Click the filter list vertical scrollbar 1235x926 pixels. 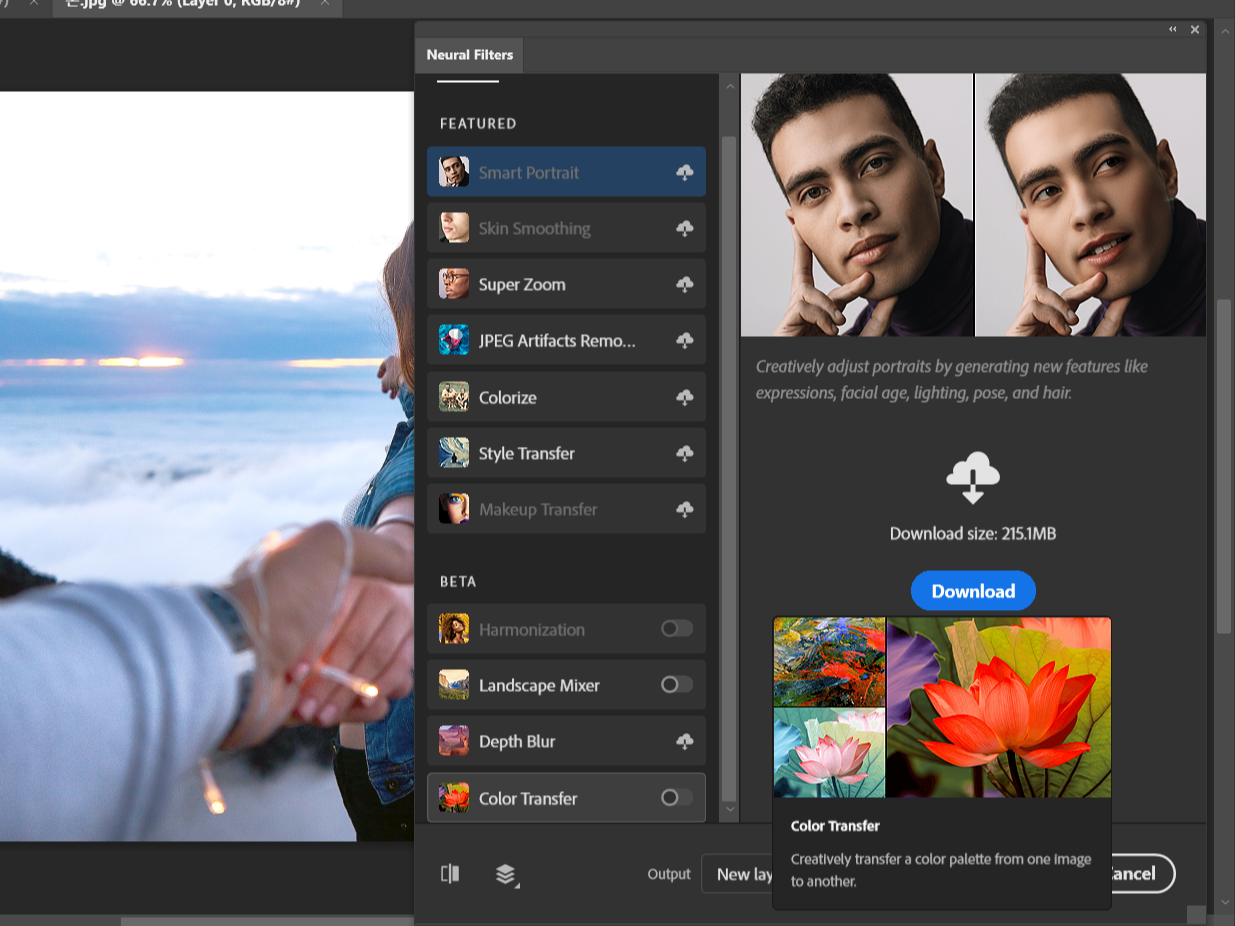click(729, 467)
